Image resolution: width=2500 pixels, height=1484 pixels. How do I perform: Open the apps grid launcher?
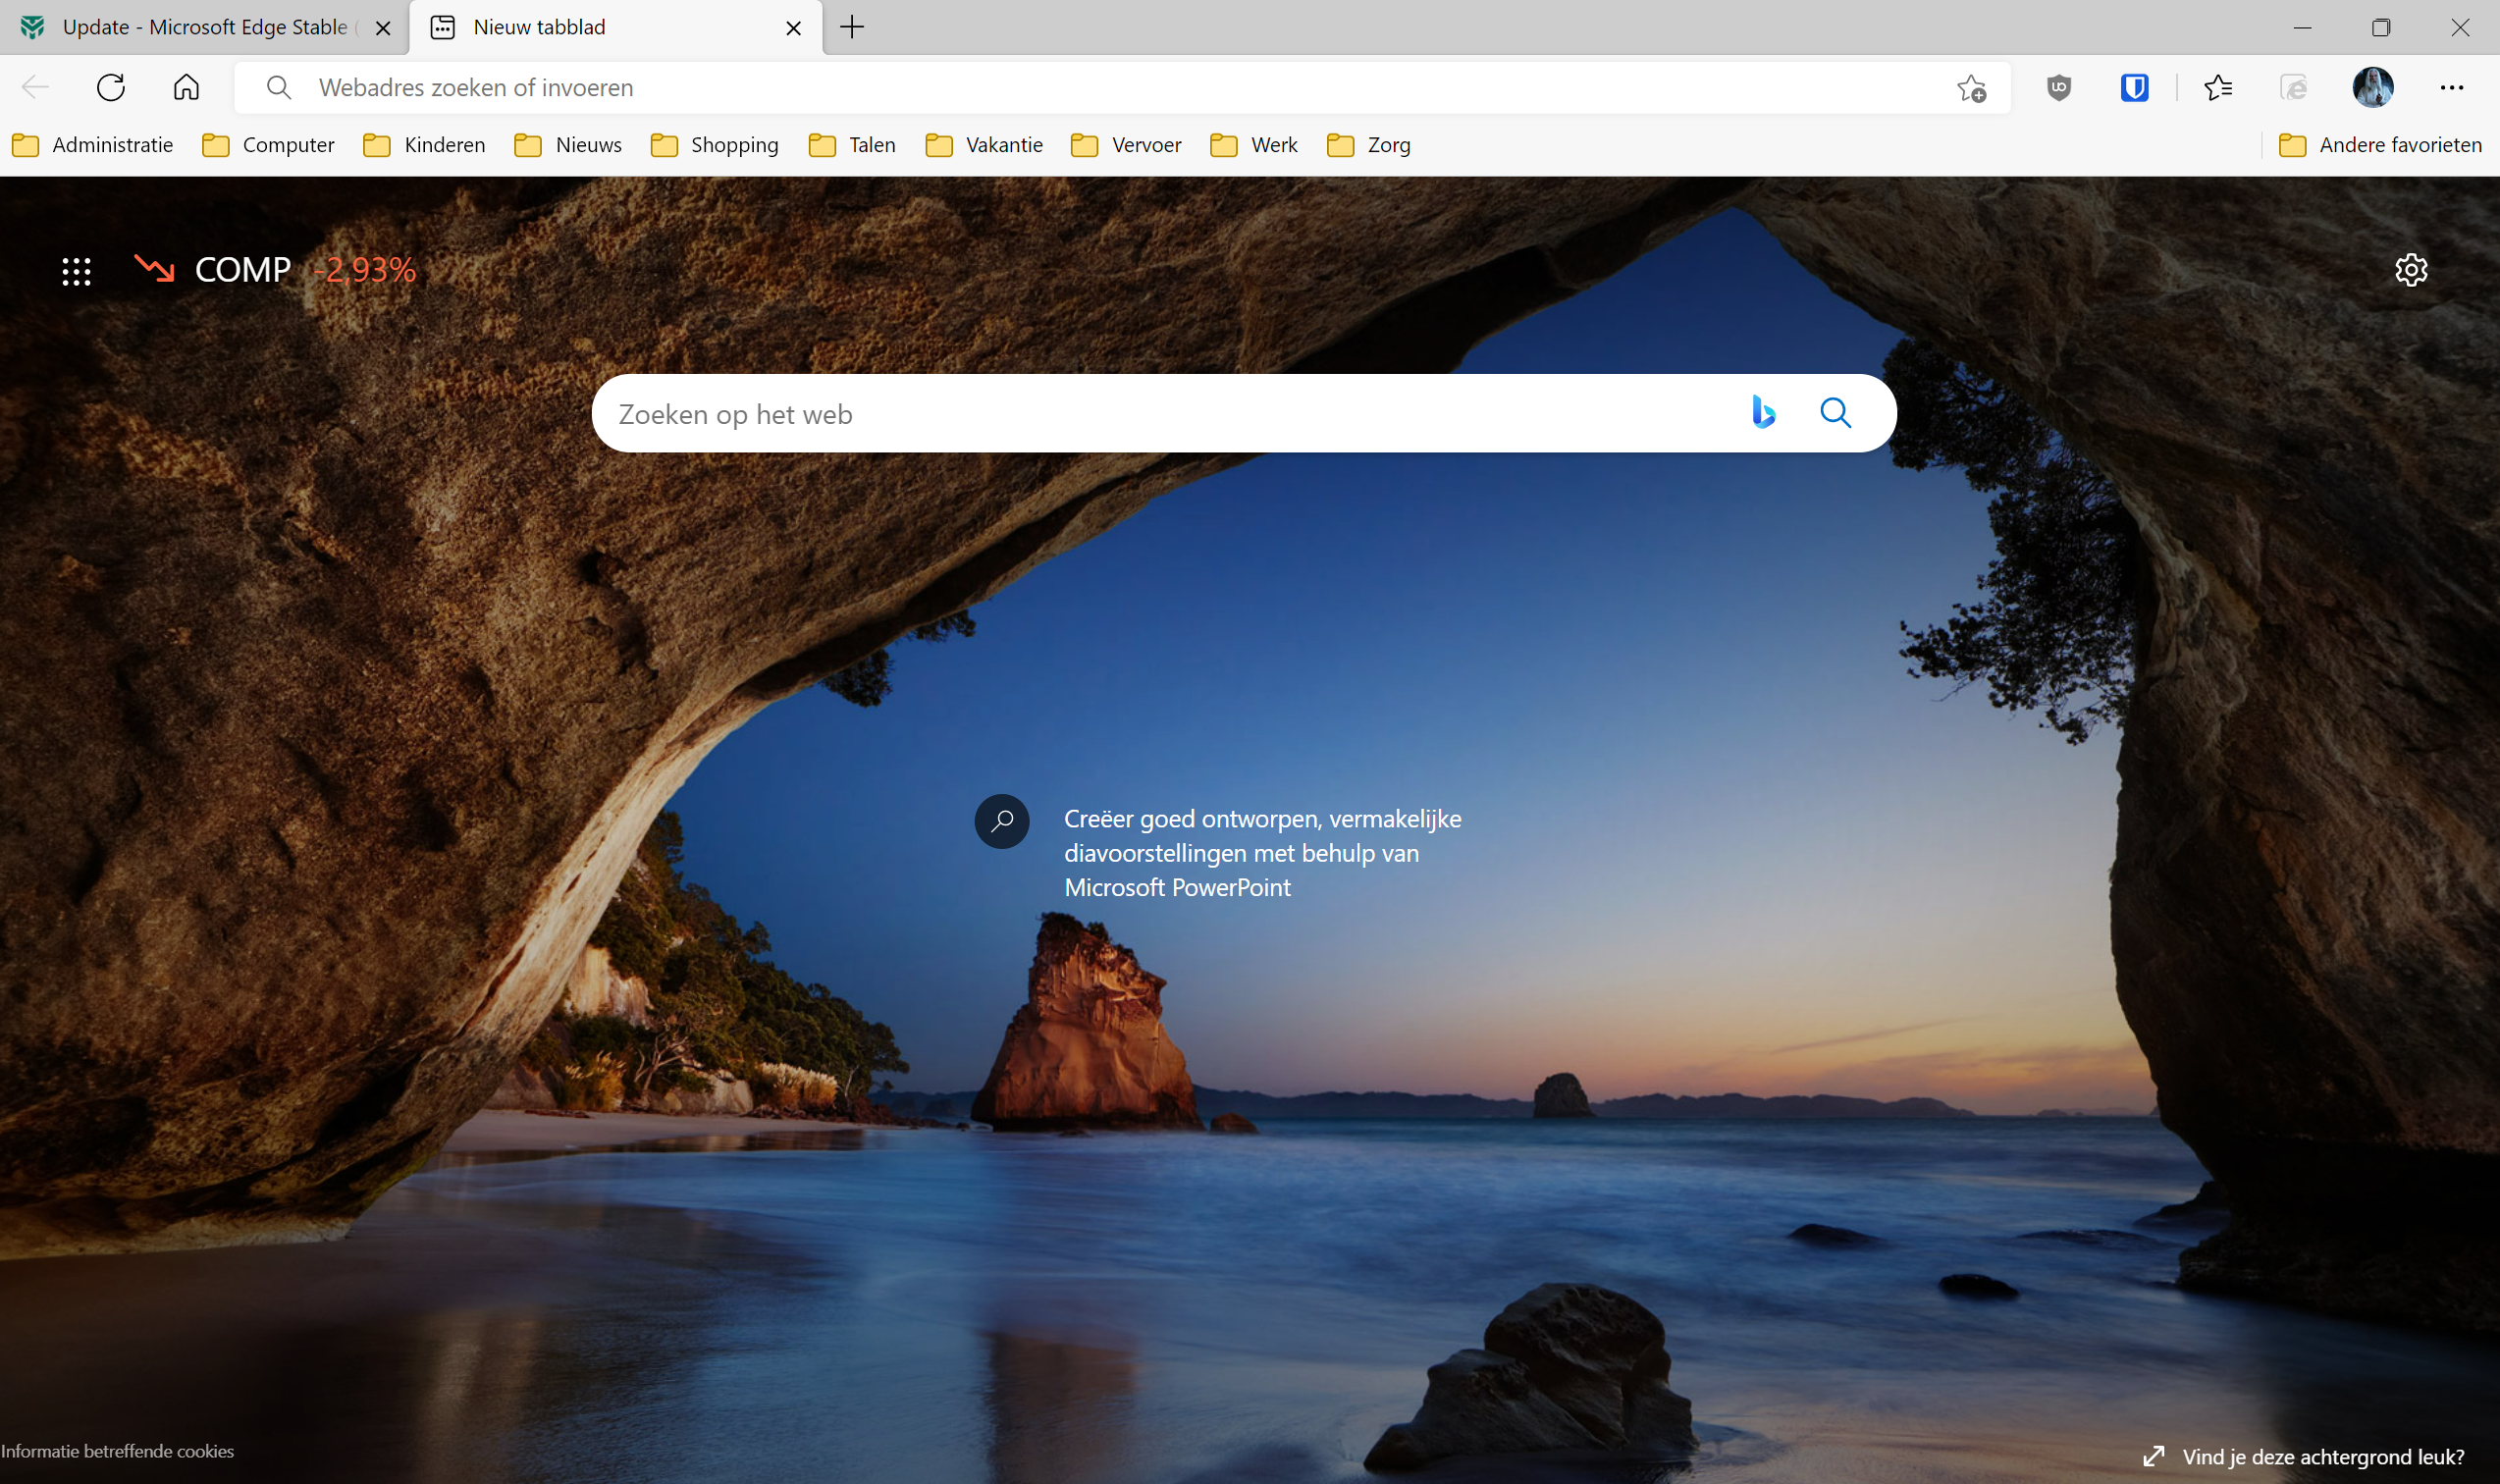pos(77,271)
